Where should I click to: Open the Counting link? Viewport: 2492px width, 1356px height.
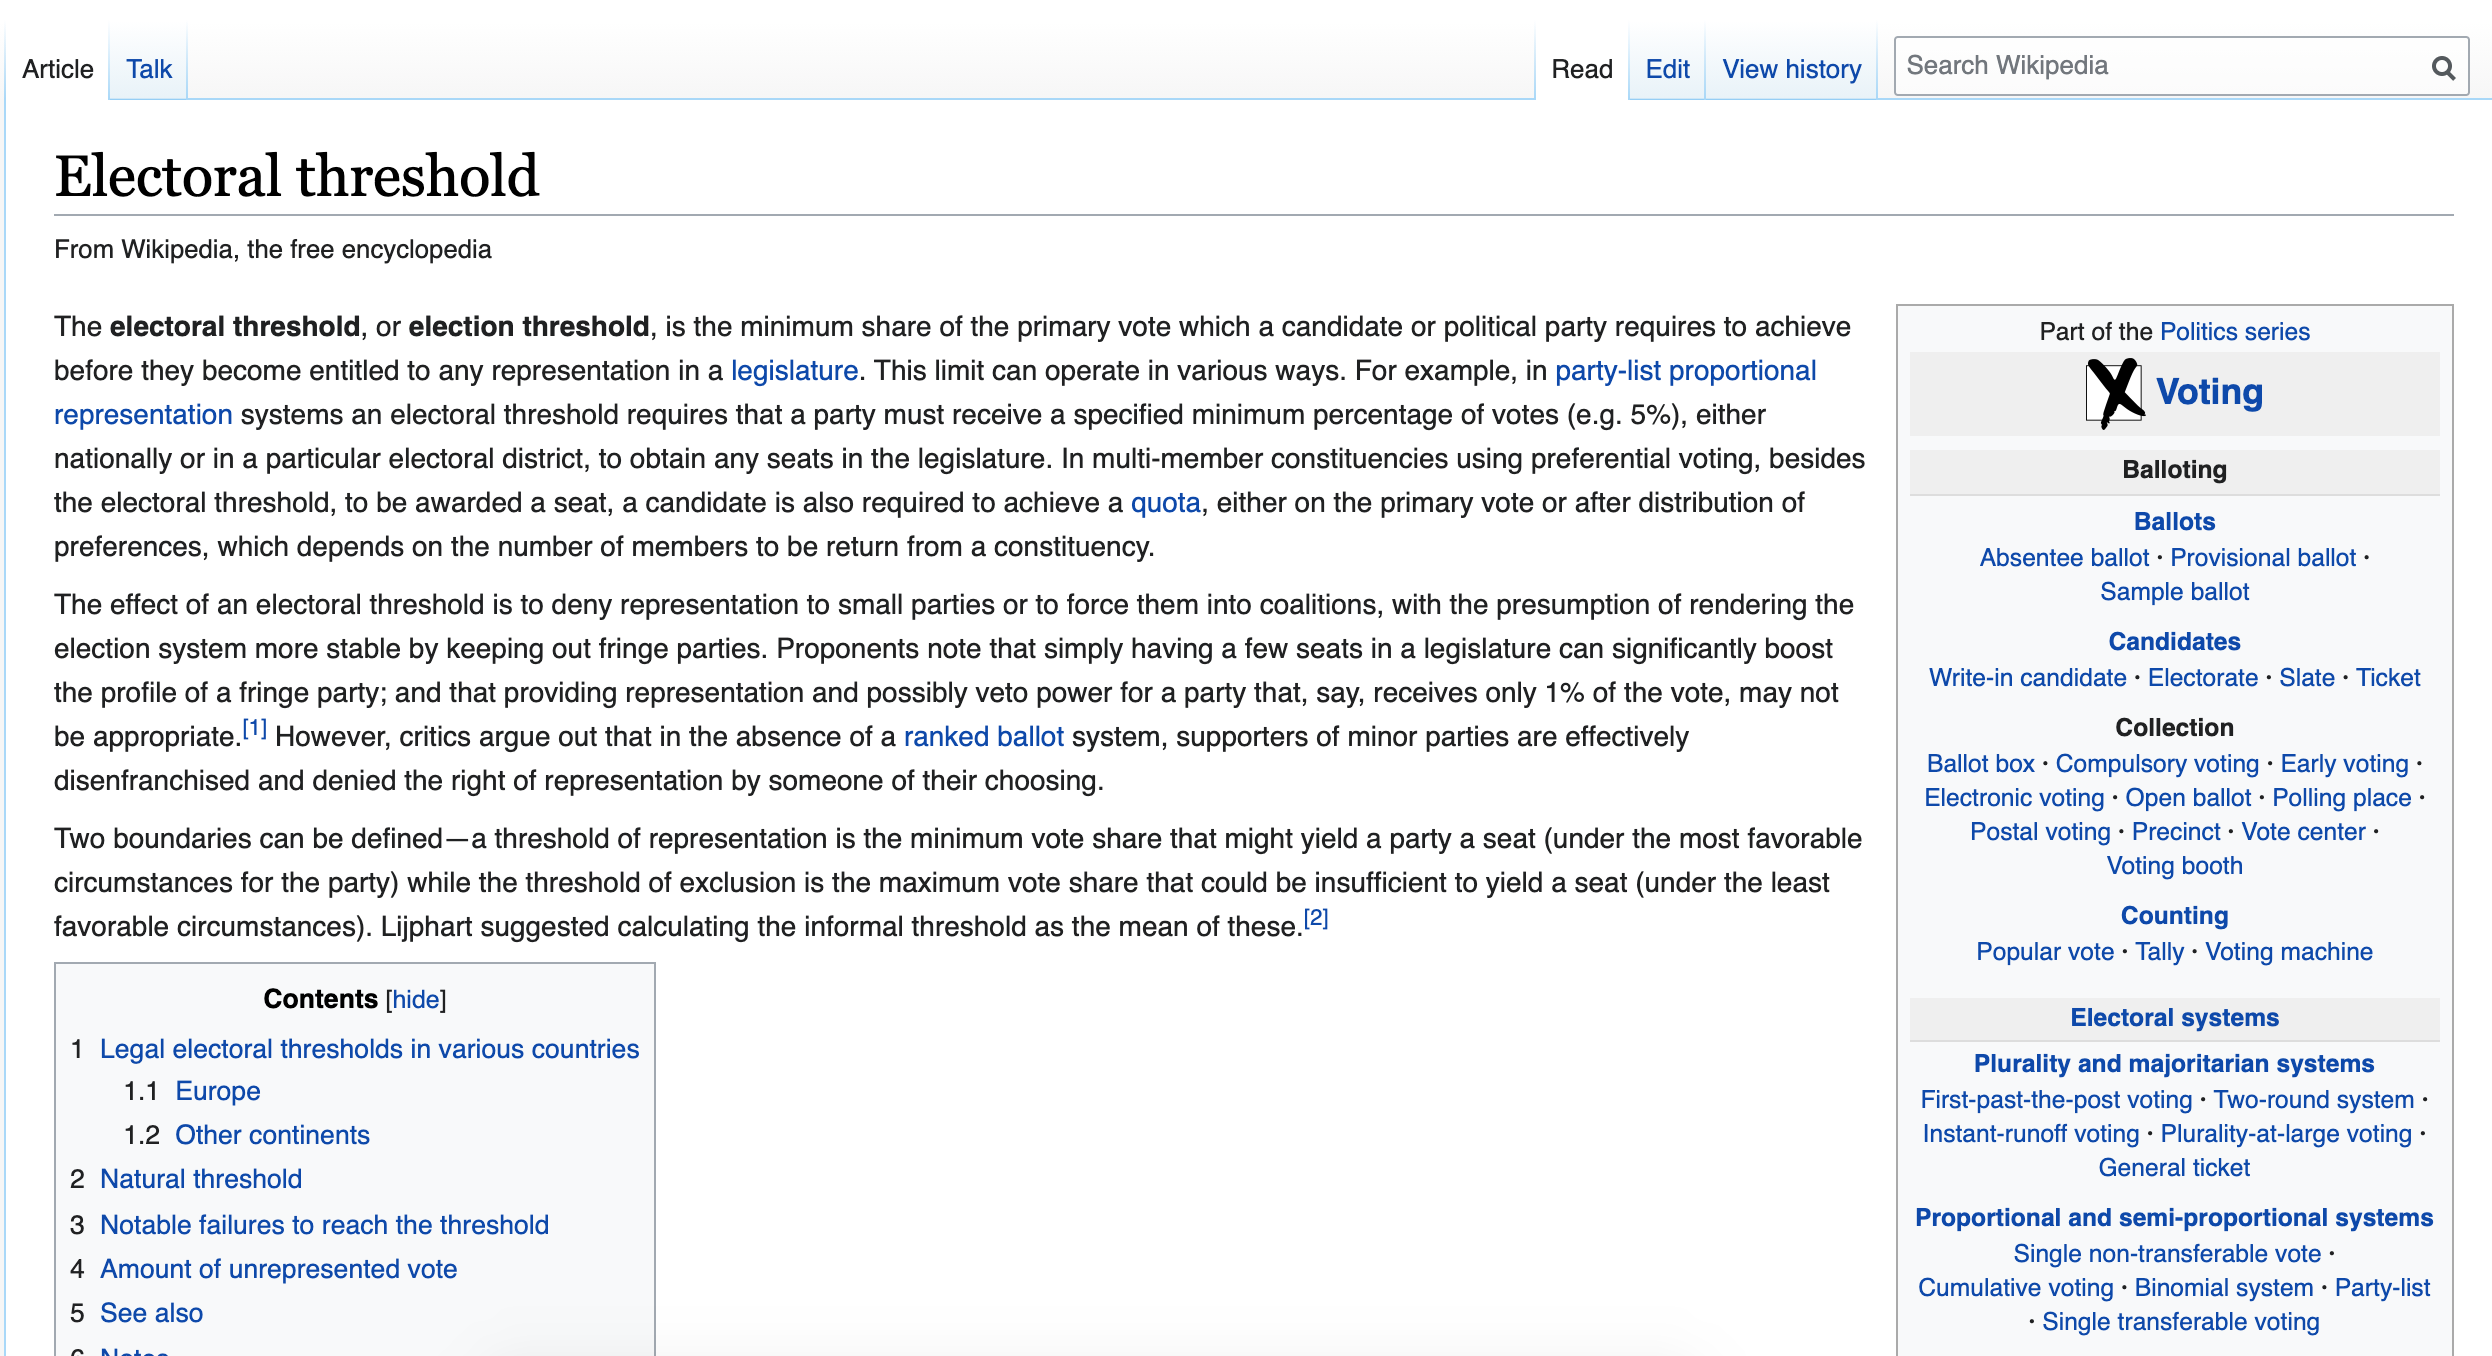coord(2174,916)
